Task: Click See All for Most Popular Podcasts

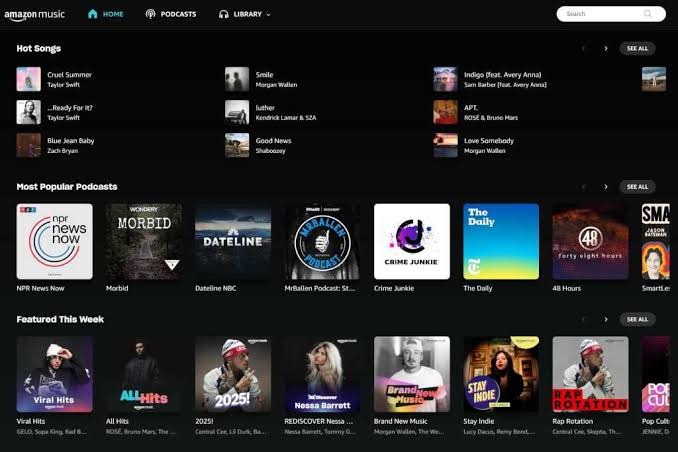Action: (637, 186)
